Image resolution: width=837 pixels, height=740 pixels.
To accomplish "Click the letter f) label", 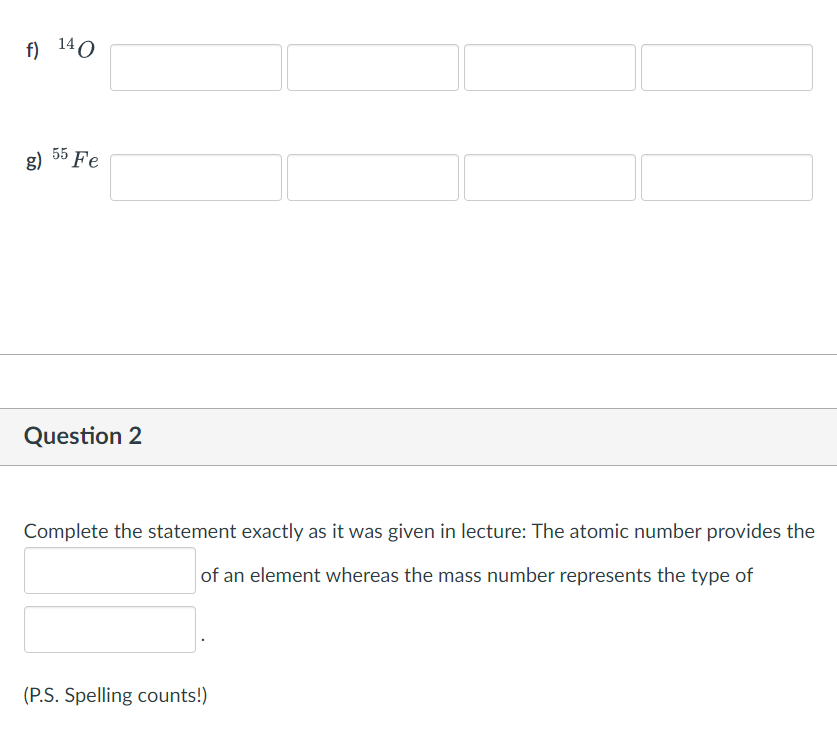I will [x=31, y=48].
